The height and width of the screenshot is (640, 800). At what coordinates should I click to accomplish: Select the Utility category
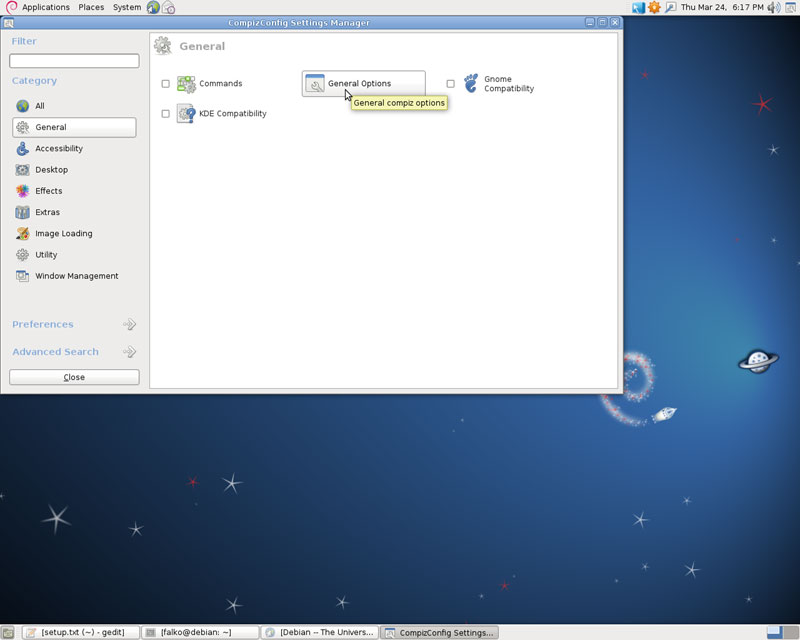(x=74, y=255)
